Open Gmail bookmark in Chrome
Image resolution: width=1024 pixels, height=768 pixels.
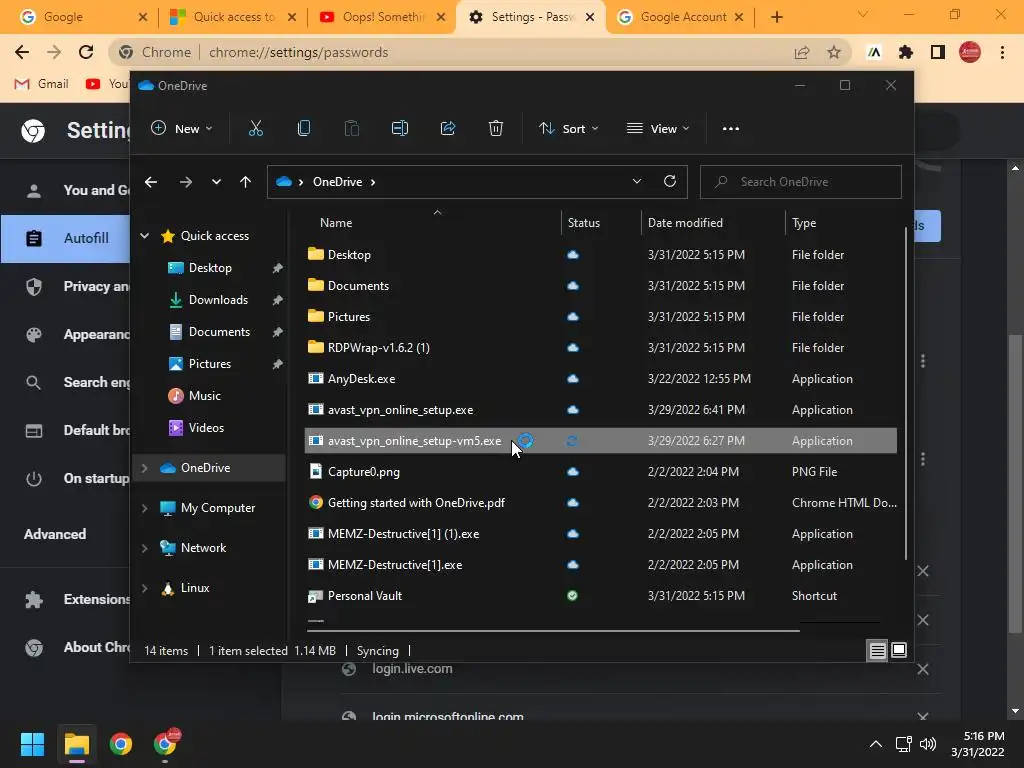pos(42,84)
